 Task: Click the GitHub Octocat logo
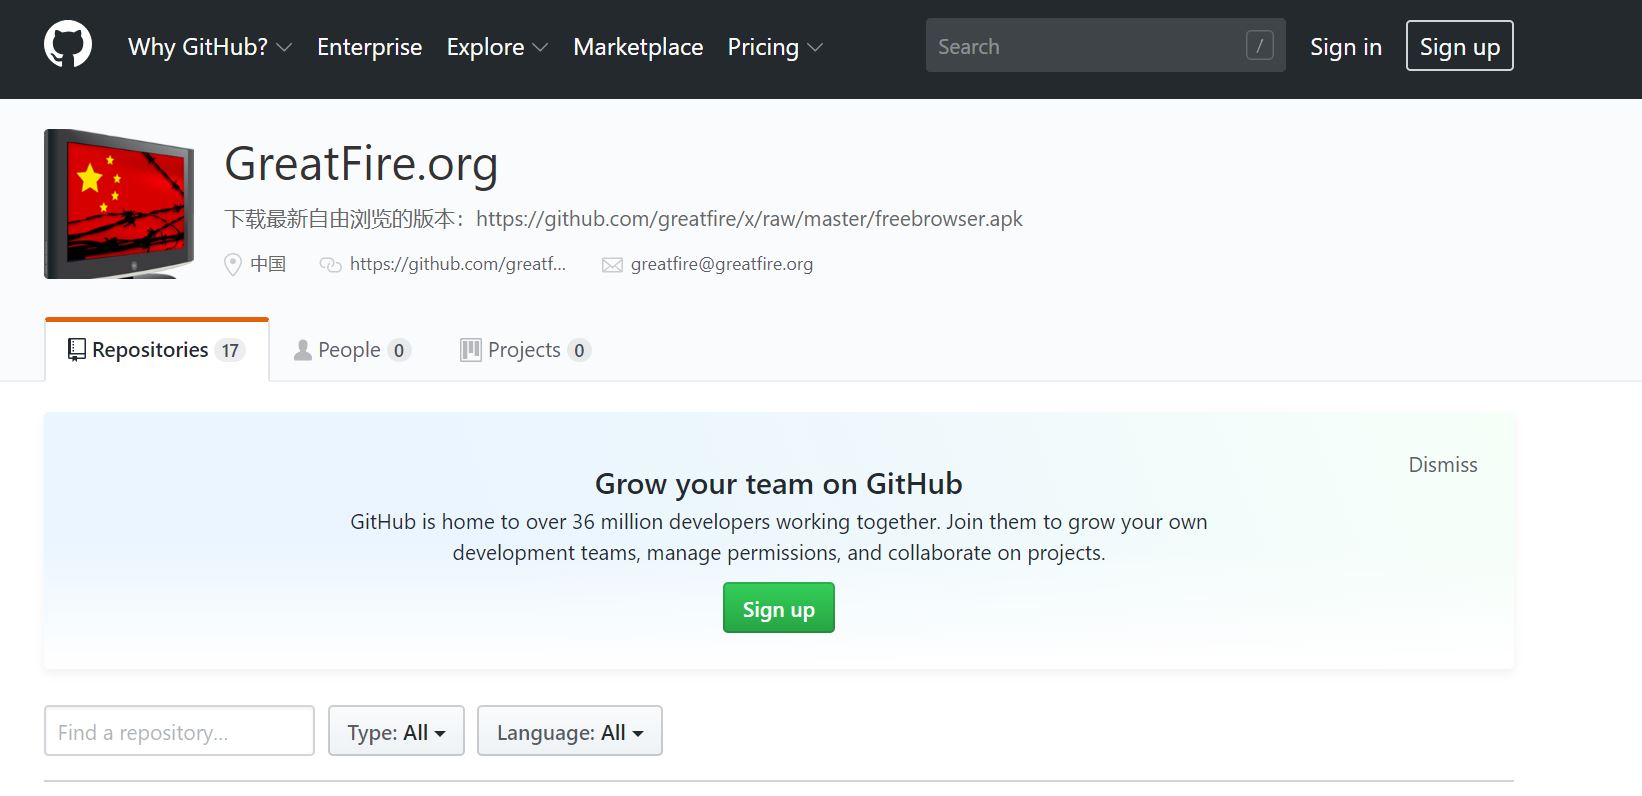(x=68, y=46)
